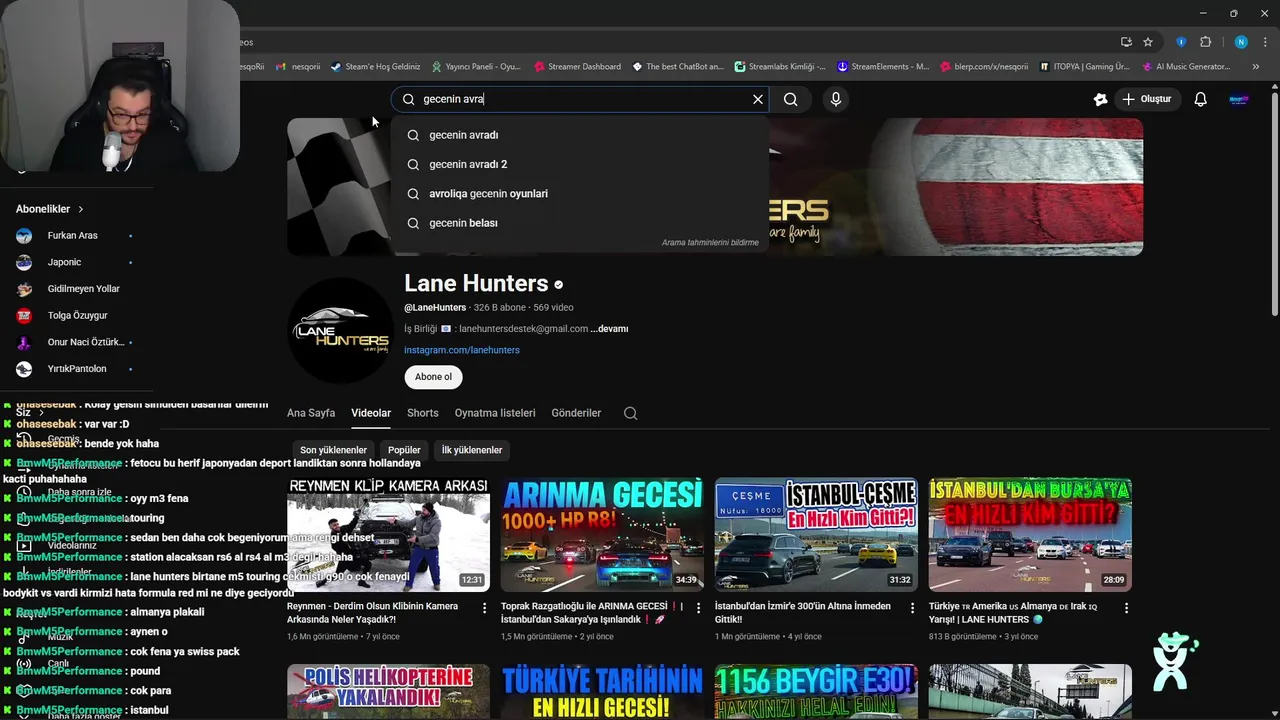Open instagram.com/lanehunters link
The image size is (1280, 720).
462,350
